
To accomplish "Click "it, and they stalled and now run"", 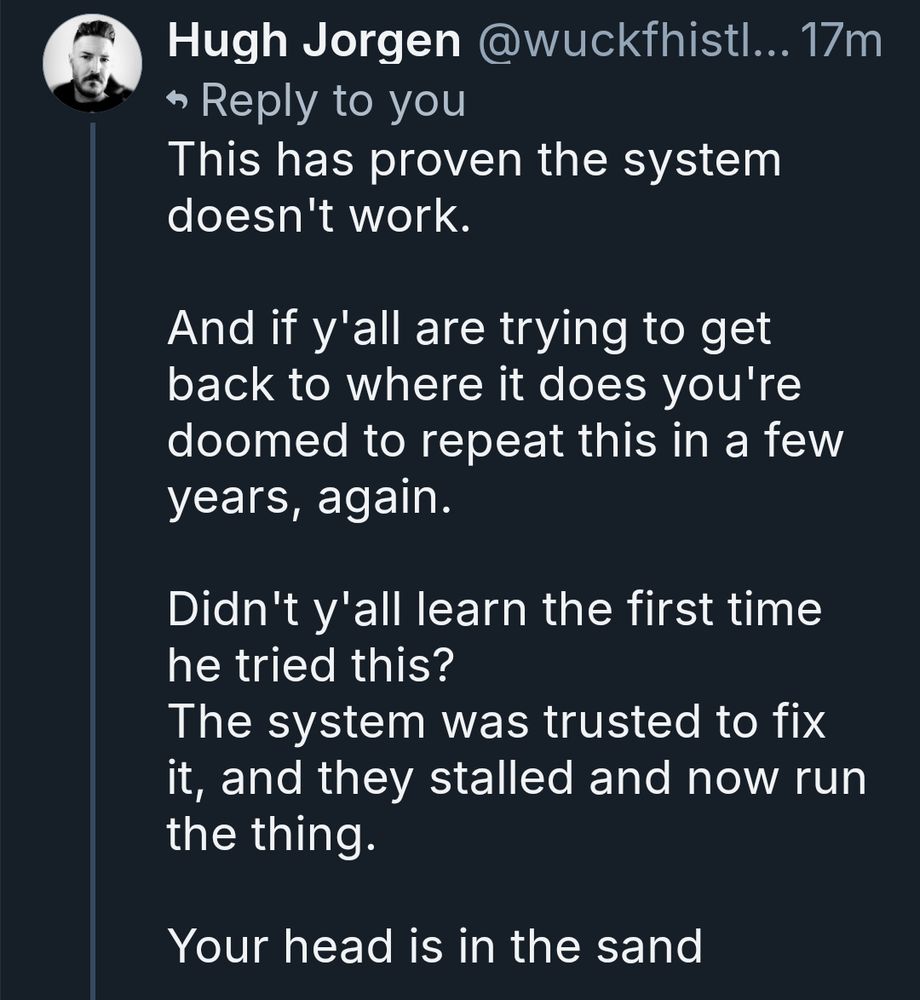I will pos(516,779).
